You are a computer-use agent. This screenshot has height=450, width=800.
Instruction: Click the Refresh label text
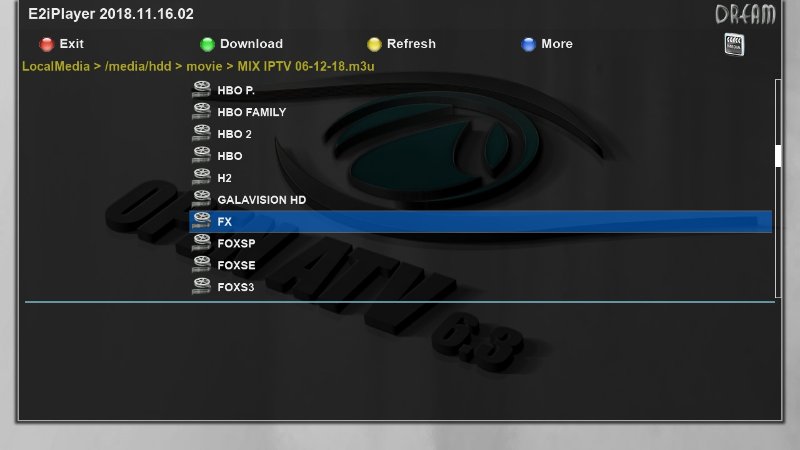[411, 44]
